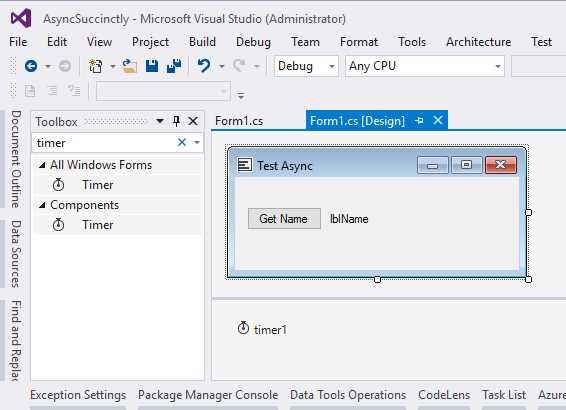Clear the toolbox search text

point(182,142)
